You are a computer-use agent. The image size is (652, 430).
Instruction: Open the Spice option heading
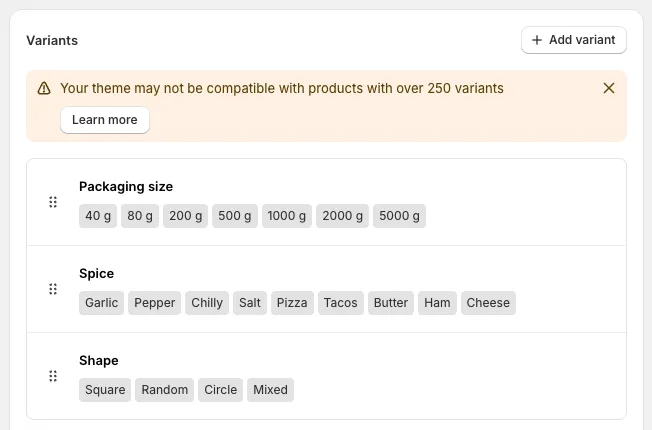96,274
